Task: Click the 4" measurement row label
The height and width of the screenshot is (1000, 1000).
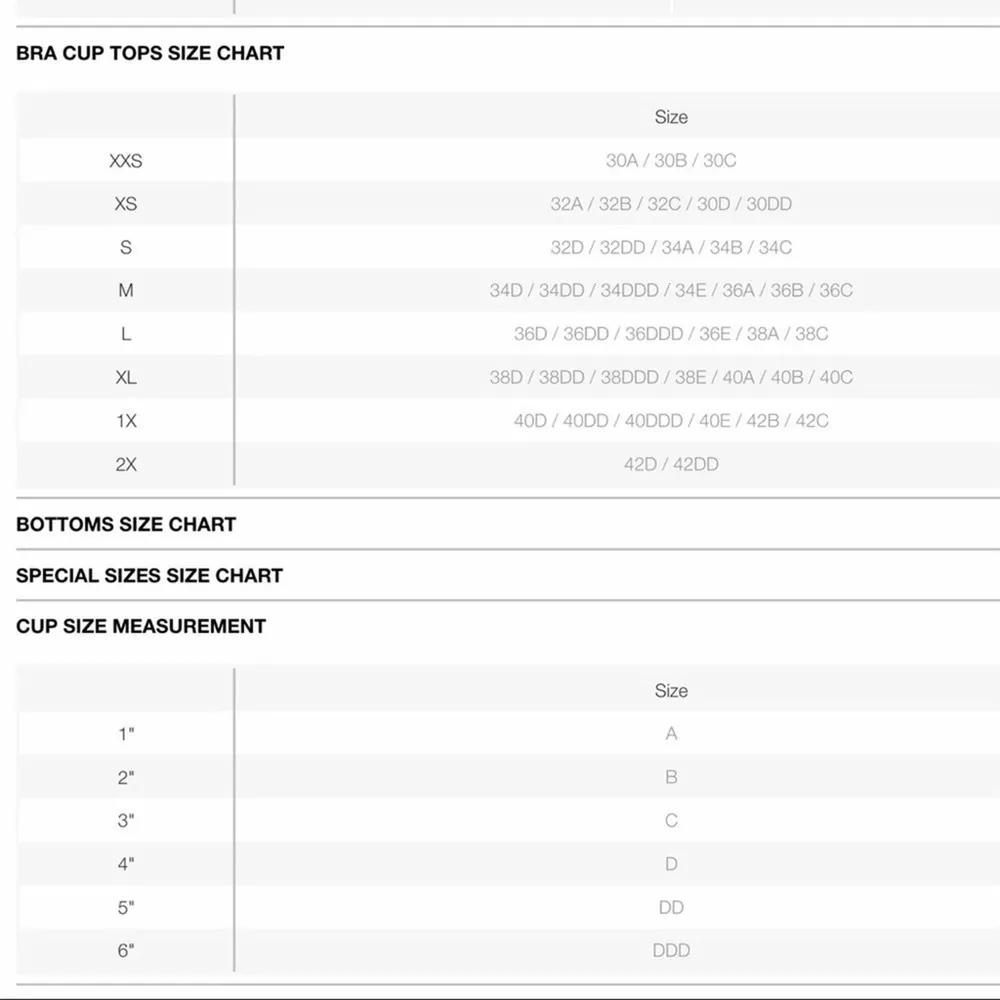Action: click(x=126, y=864)
